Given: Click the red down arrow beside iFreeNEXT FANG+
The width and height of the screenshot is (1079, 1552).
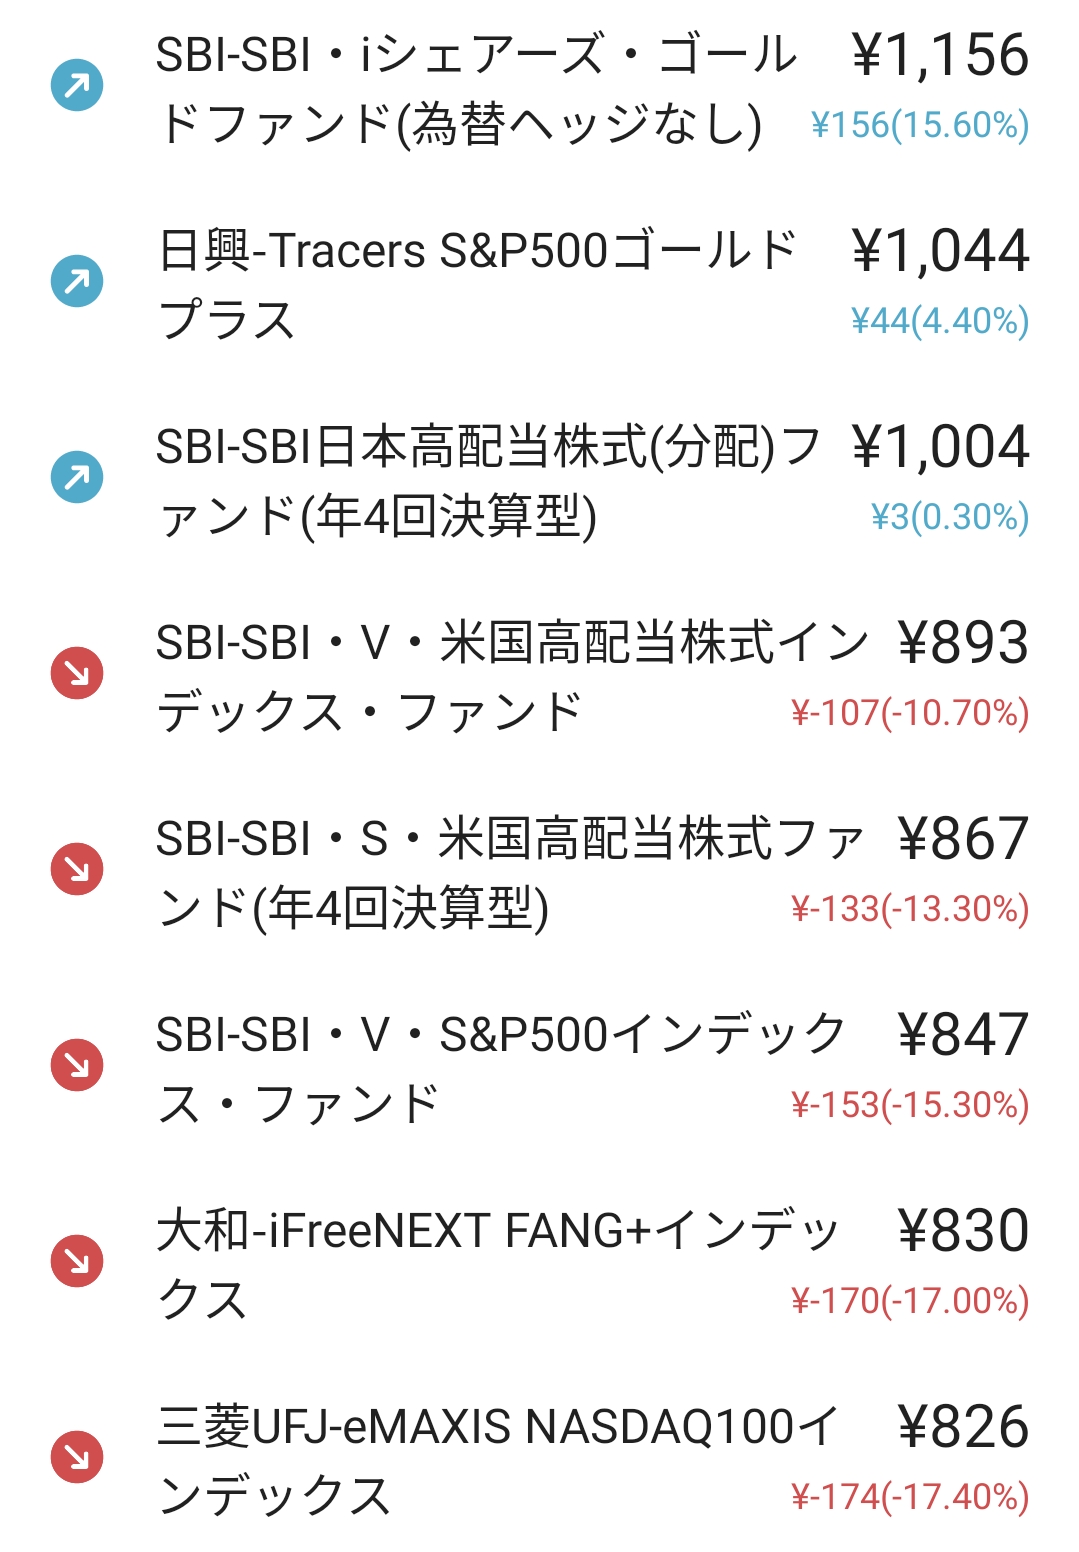Looking at the screenshot, I should click(77, 1262).
